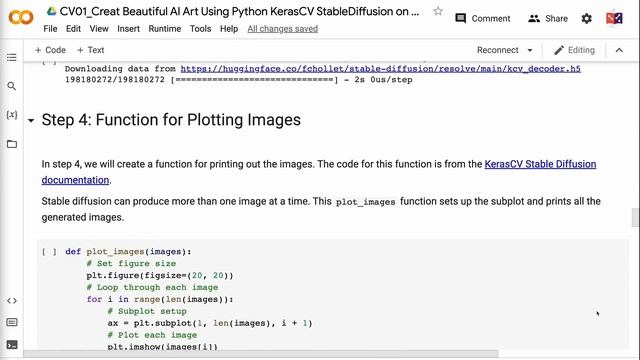
Task: Click the inline plot_images code text
Action: (x=366, y=202)
